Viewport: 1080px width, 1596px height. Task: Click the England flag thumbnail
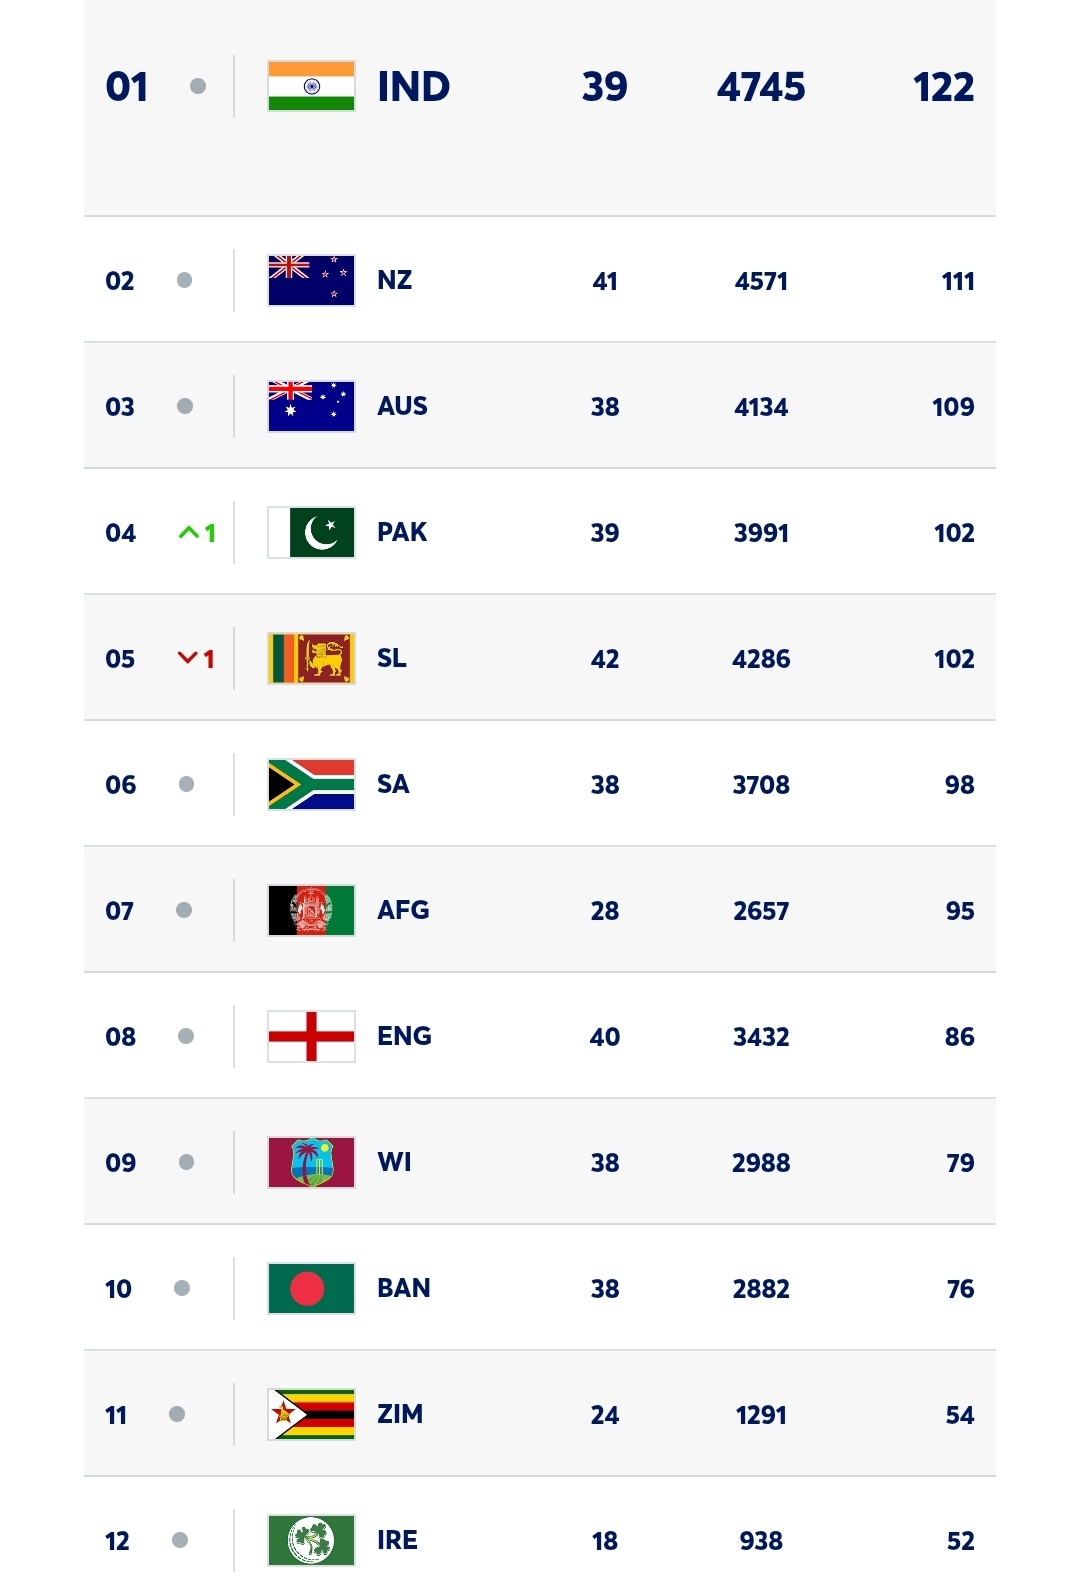(311, 1036)
